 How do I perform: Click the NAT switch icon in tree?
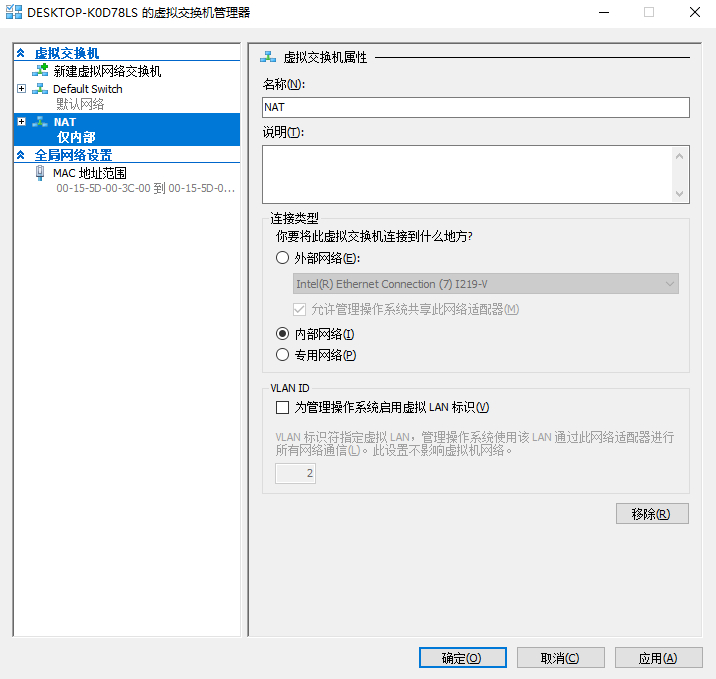pyautogui.click(x=40, y=122)
